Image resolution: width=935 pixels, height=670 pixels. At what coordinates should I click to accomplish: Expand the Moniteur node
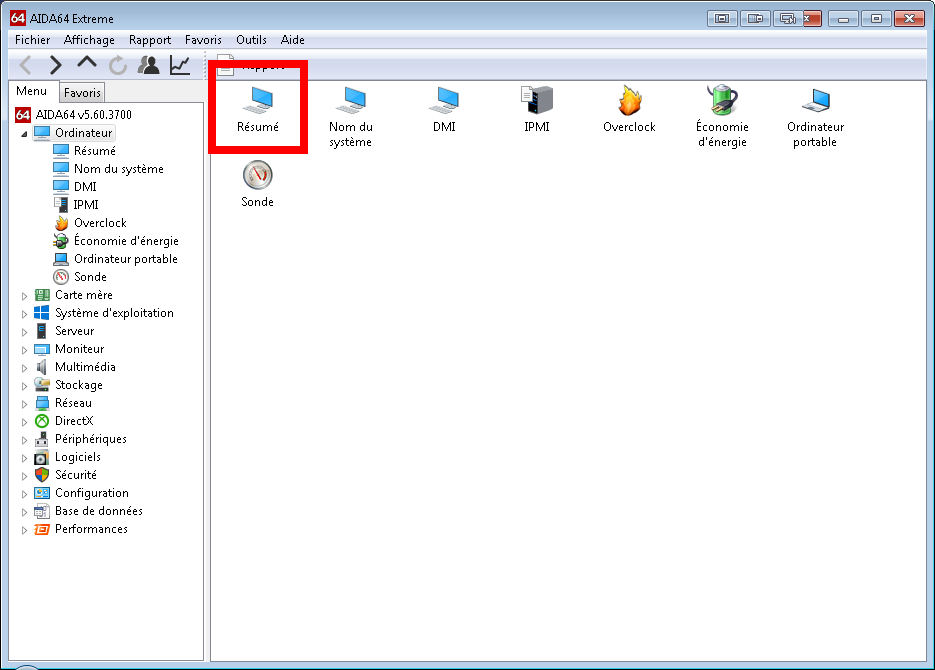[24, 350]
